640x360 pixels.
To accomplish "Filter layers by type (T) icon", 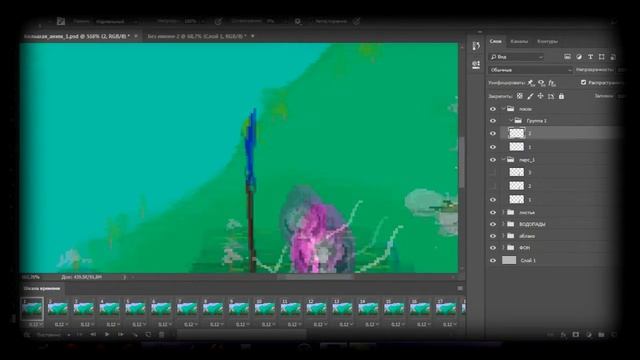I will click(x=590, y=57).
